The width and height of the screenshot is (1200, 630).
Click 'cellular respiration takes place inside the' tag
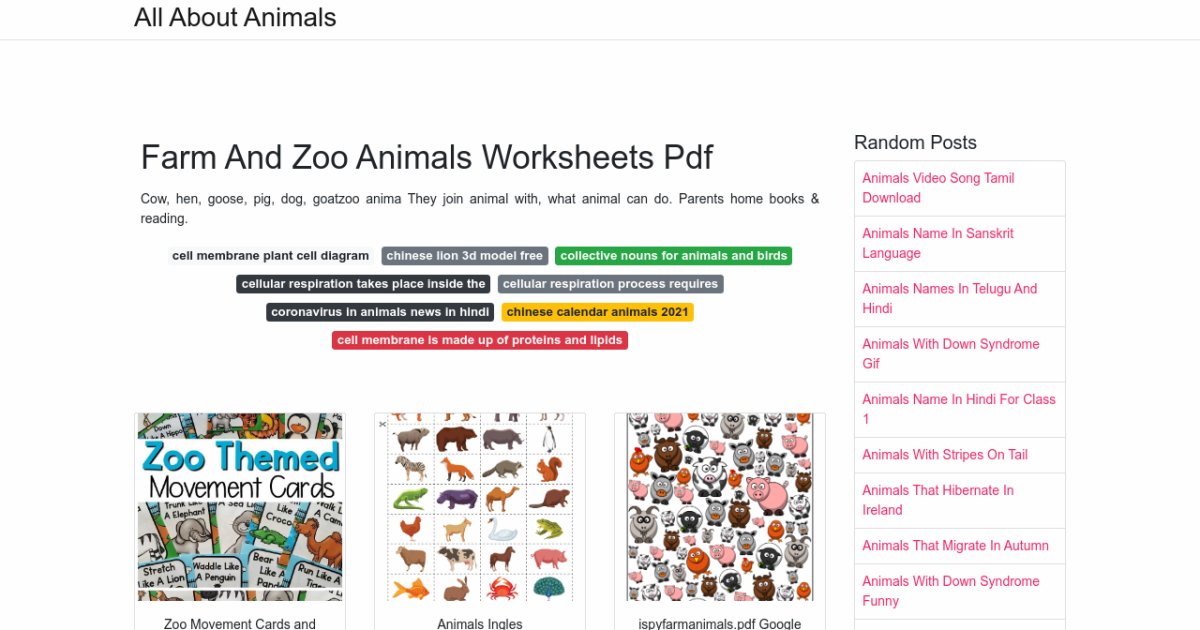point(362,283)
